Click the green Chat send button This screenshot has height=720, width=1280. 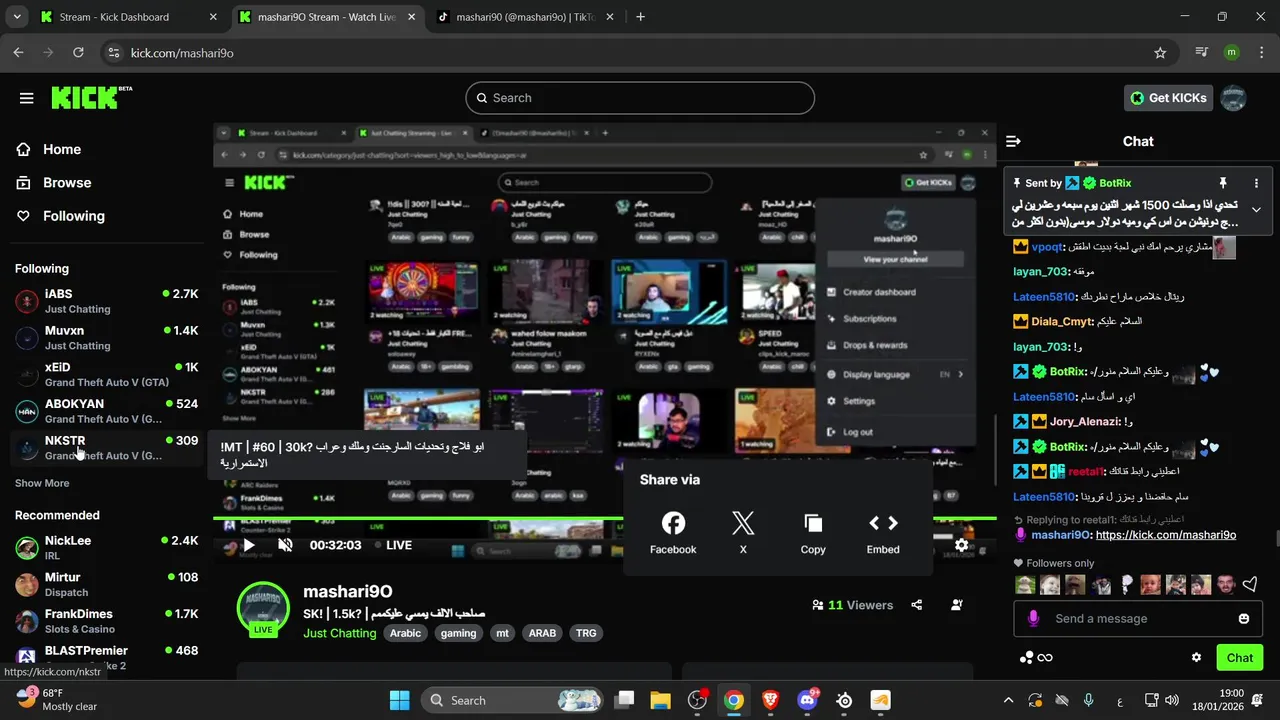click(1239, 658)
